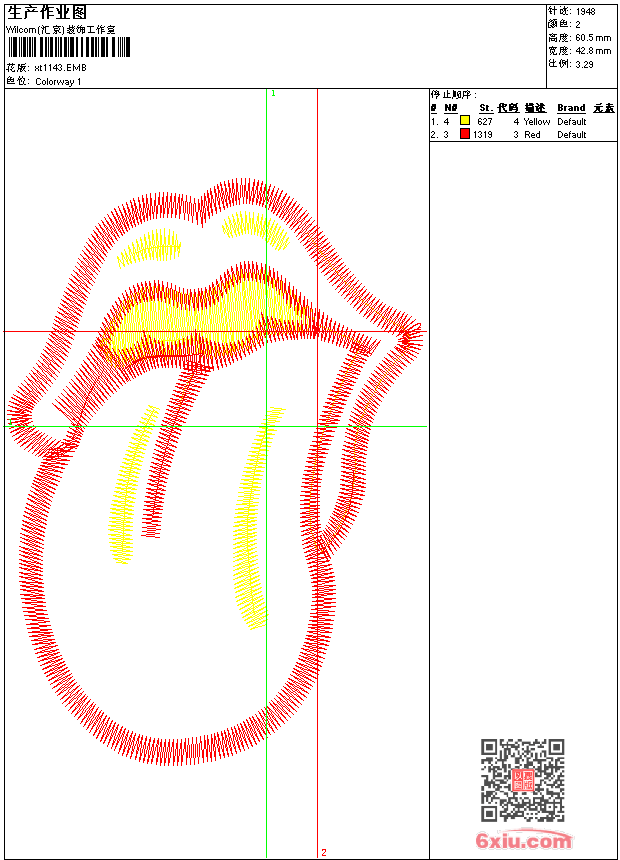Select the Red description cell
Image resolution: width=620 pixels, height=860 pixels.
(532, 134)
